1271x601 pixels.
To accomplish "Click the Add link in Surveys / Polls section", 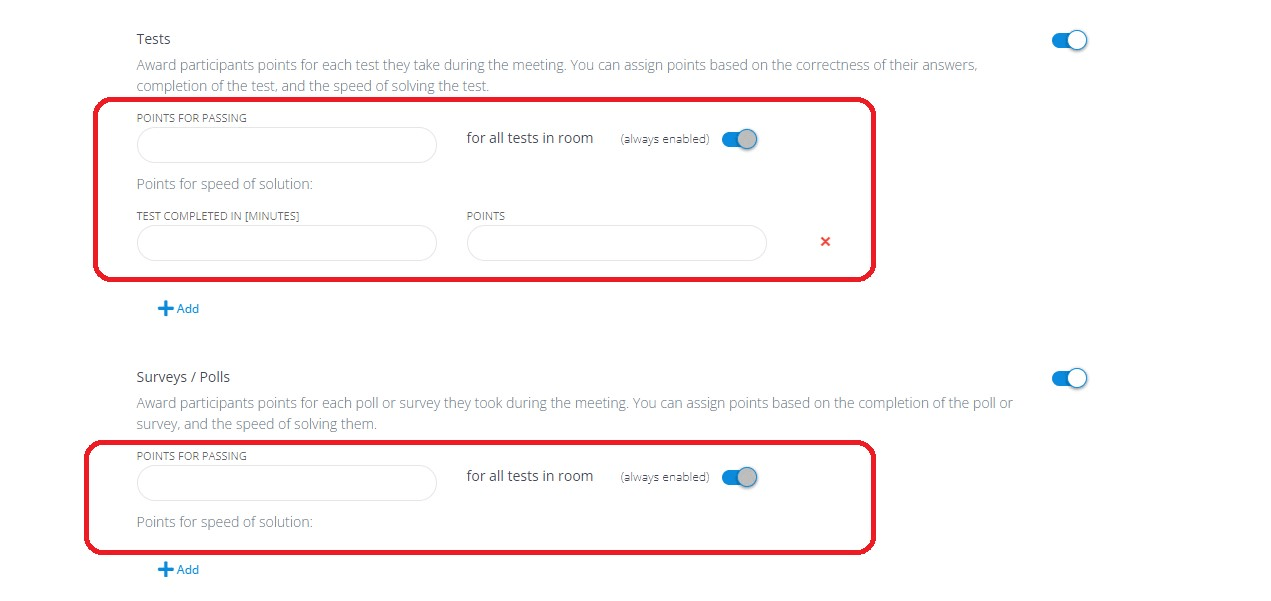I will [188, 570].
